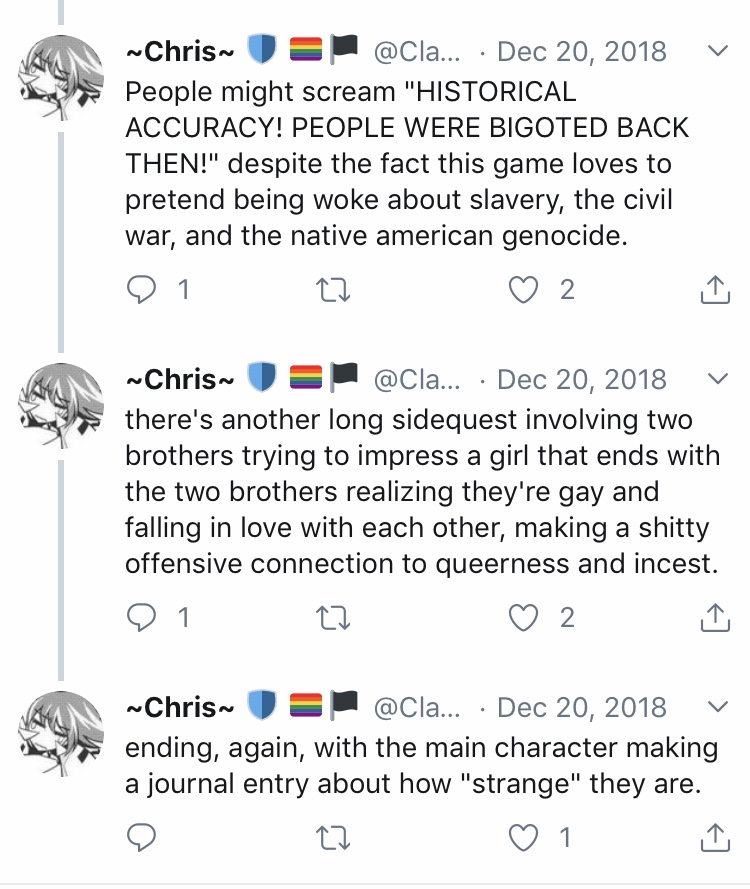Open the chevron menu on the third tweet
750x889 pixels.
click(718, 706)
